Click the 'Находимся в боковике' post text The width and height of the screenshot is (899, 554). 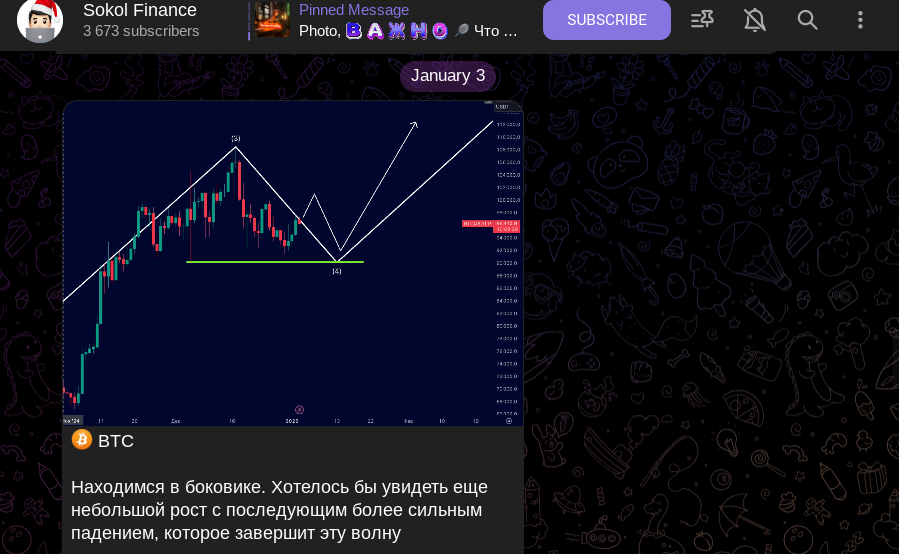[x=279, y=510]
